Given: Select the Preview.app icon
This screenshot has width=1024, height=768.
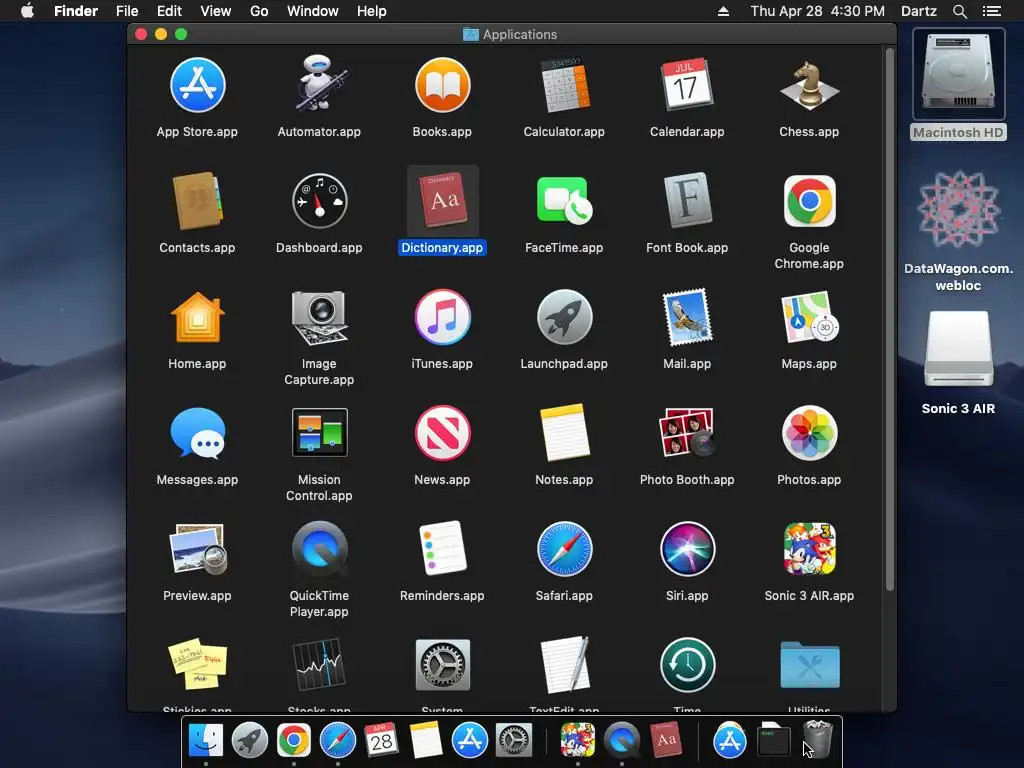Looking at the screenshot, I should pos(197,549).
